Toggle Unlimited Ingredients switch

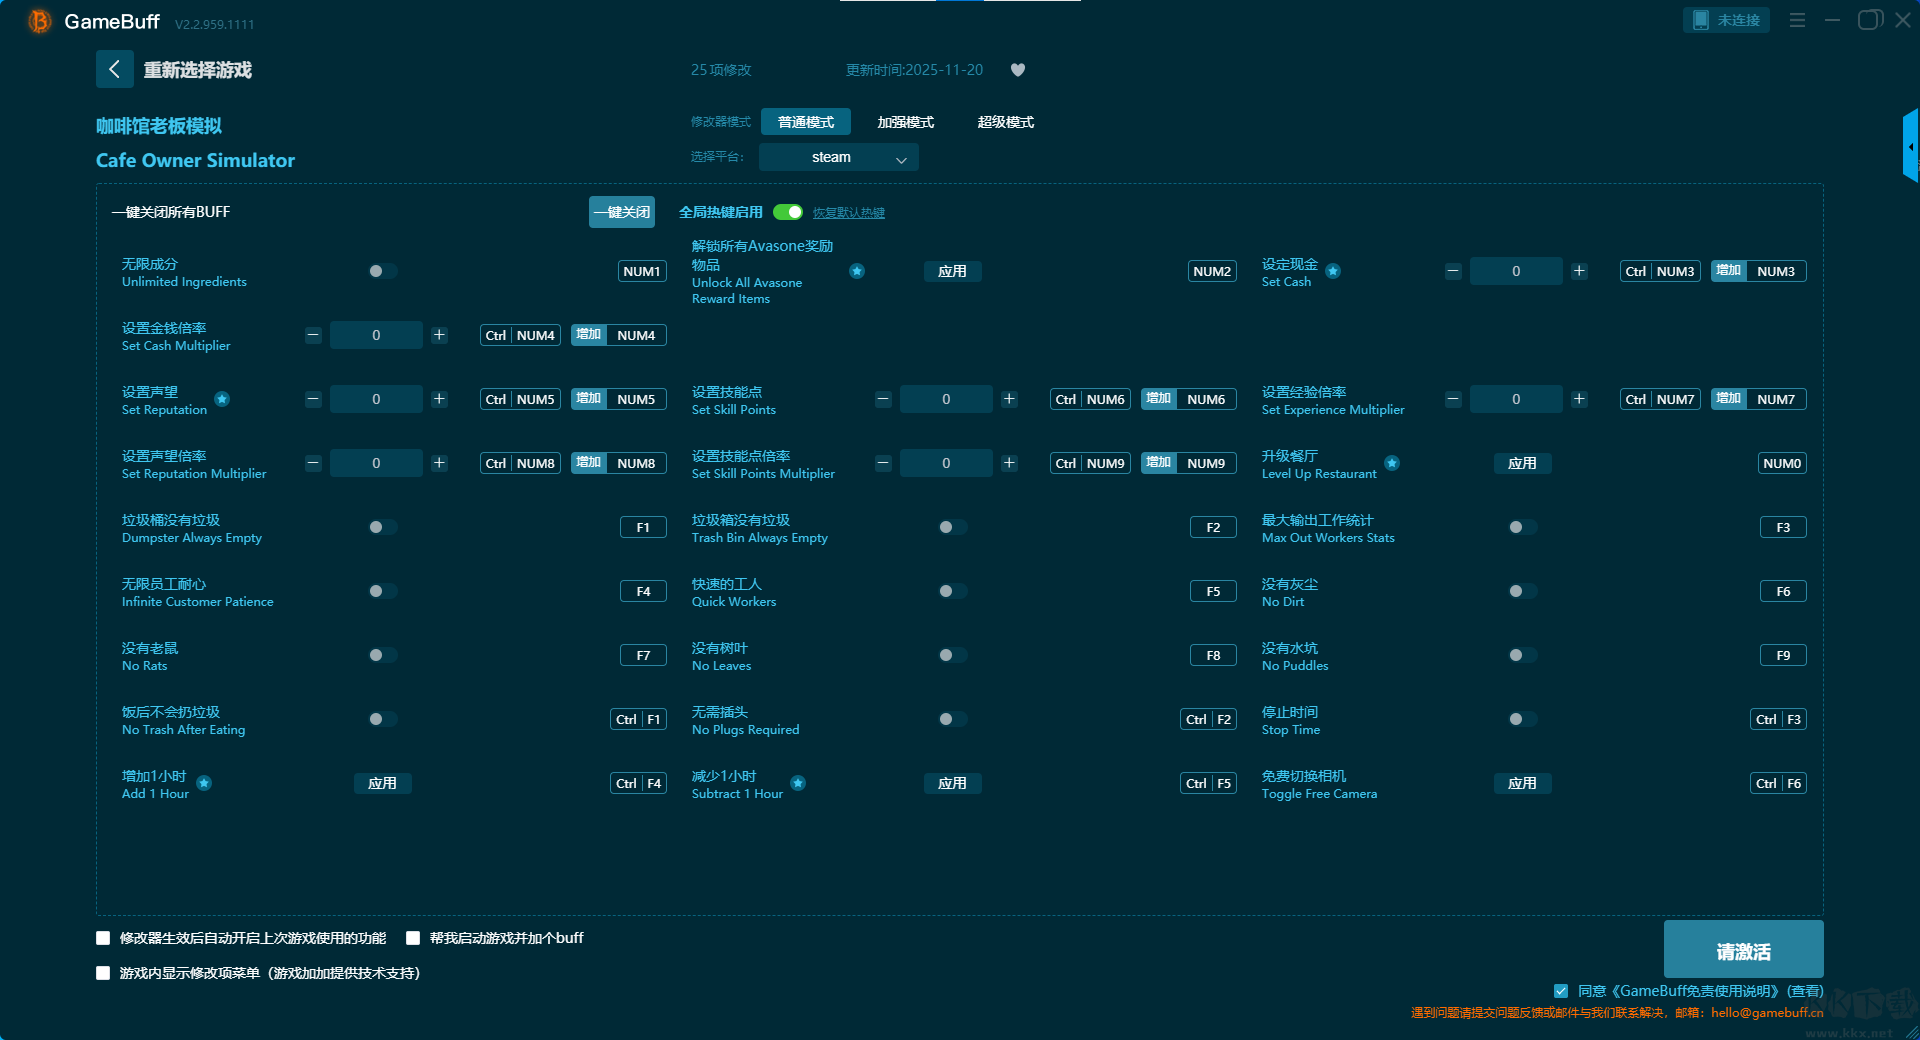click(x=382, y=271)
